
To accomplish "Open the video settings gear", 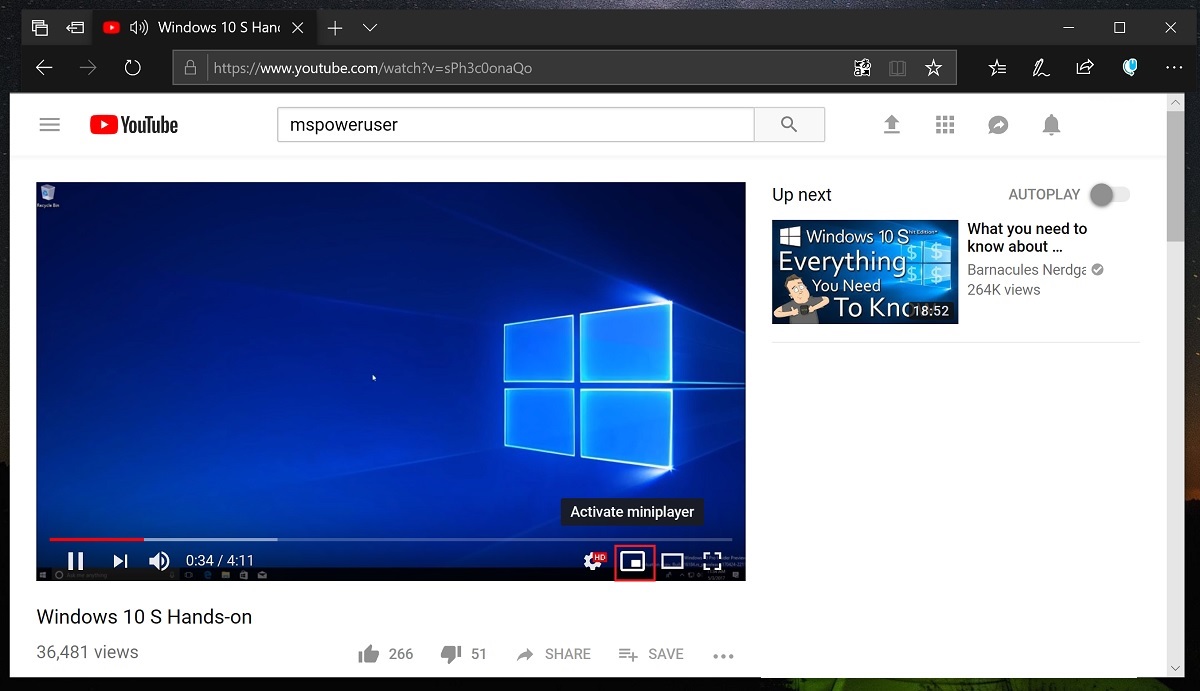I will click(x=595, y=561).
